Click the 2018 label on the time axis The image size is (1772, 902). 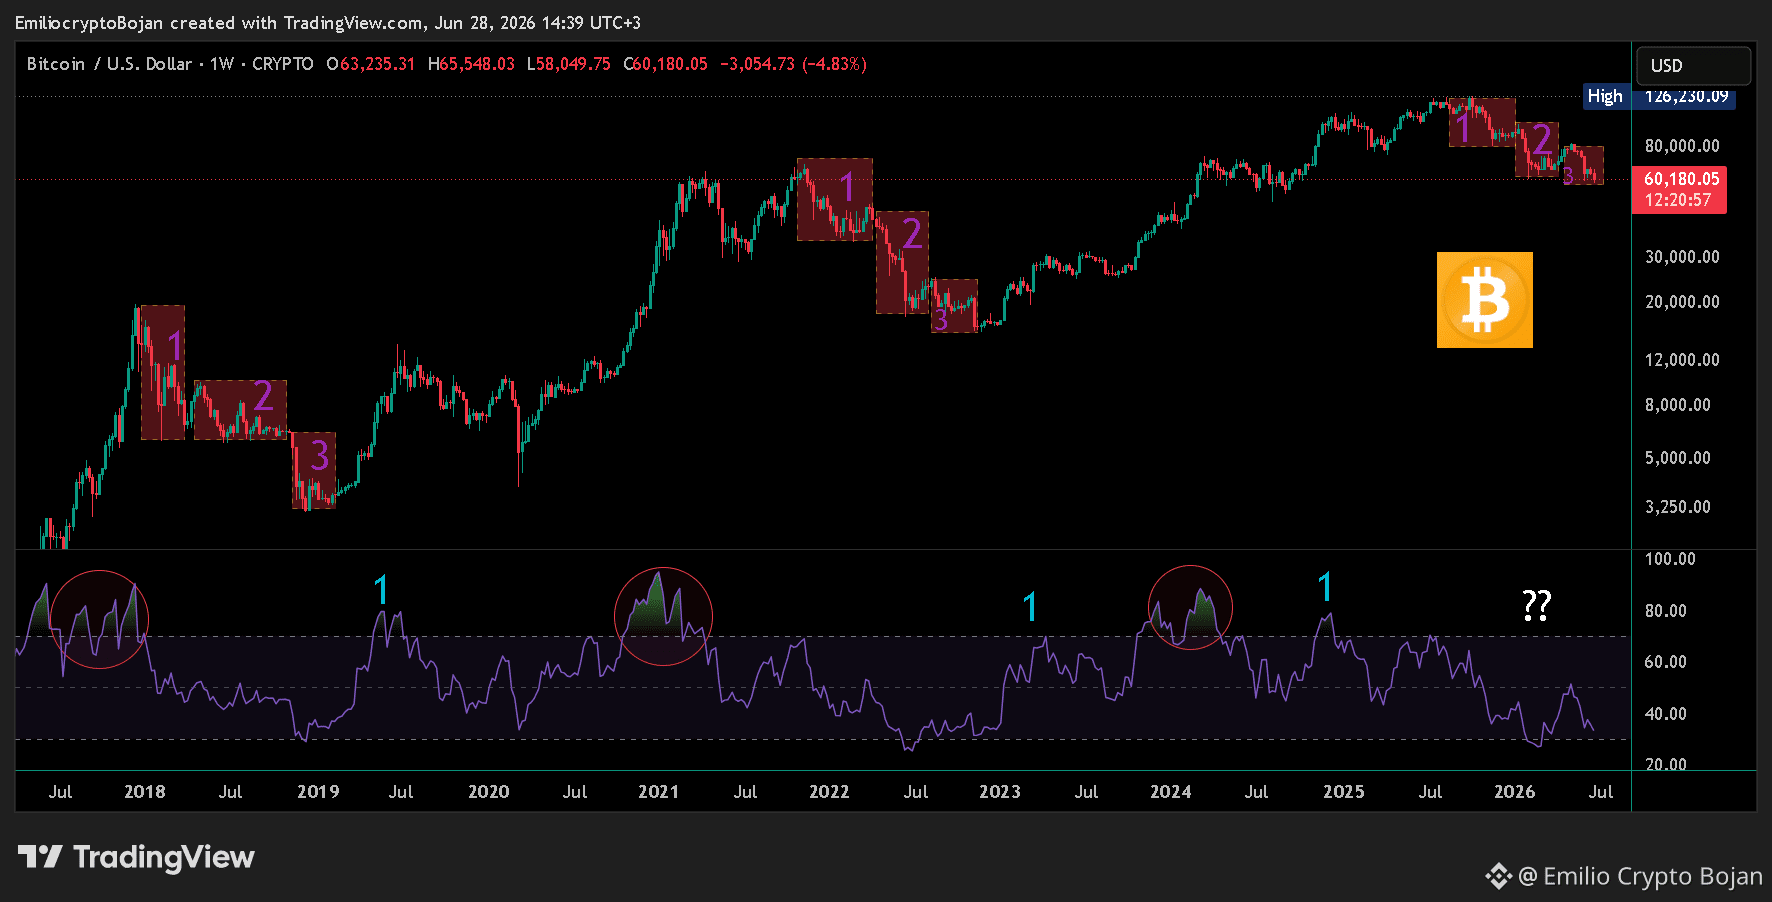coord(145,792)
